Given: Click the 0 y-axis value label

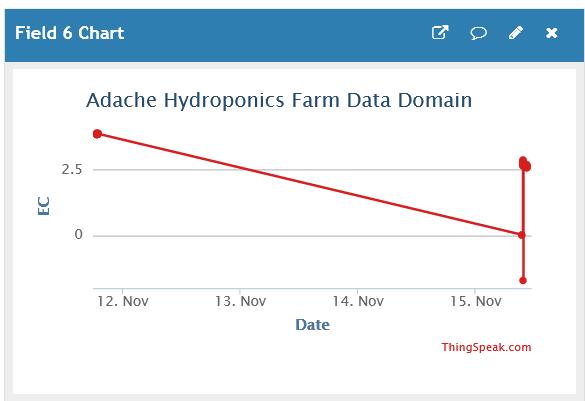Looking at the screenshot, I should pyautogui.click(x=78, y=235).
